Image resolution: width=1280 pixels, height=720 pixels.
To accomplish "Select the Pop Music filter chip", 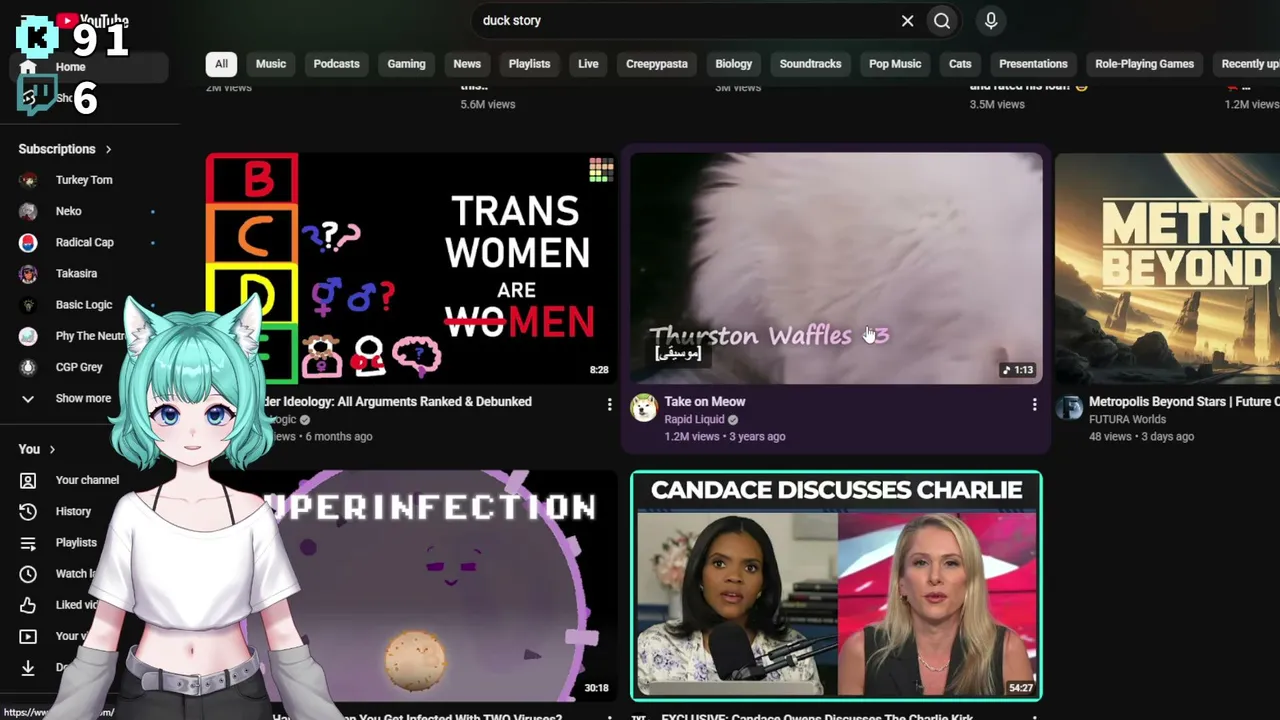I will (x=895, y=64).
